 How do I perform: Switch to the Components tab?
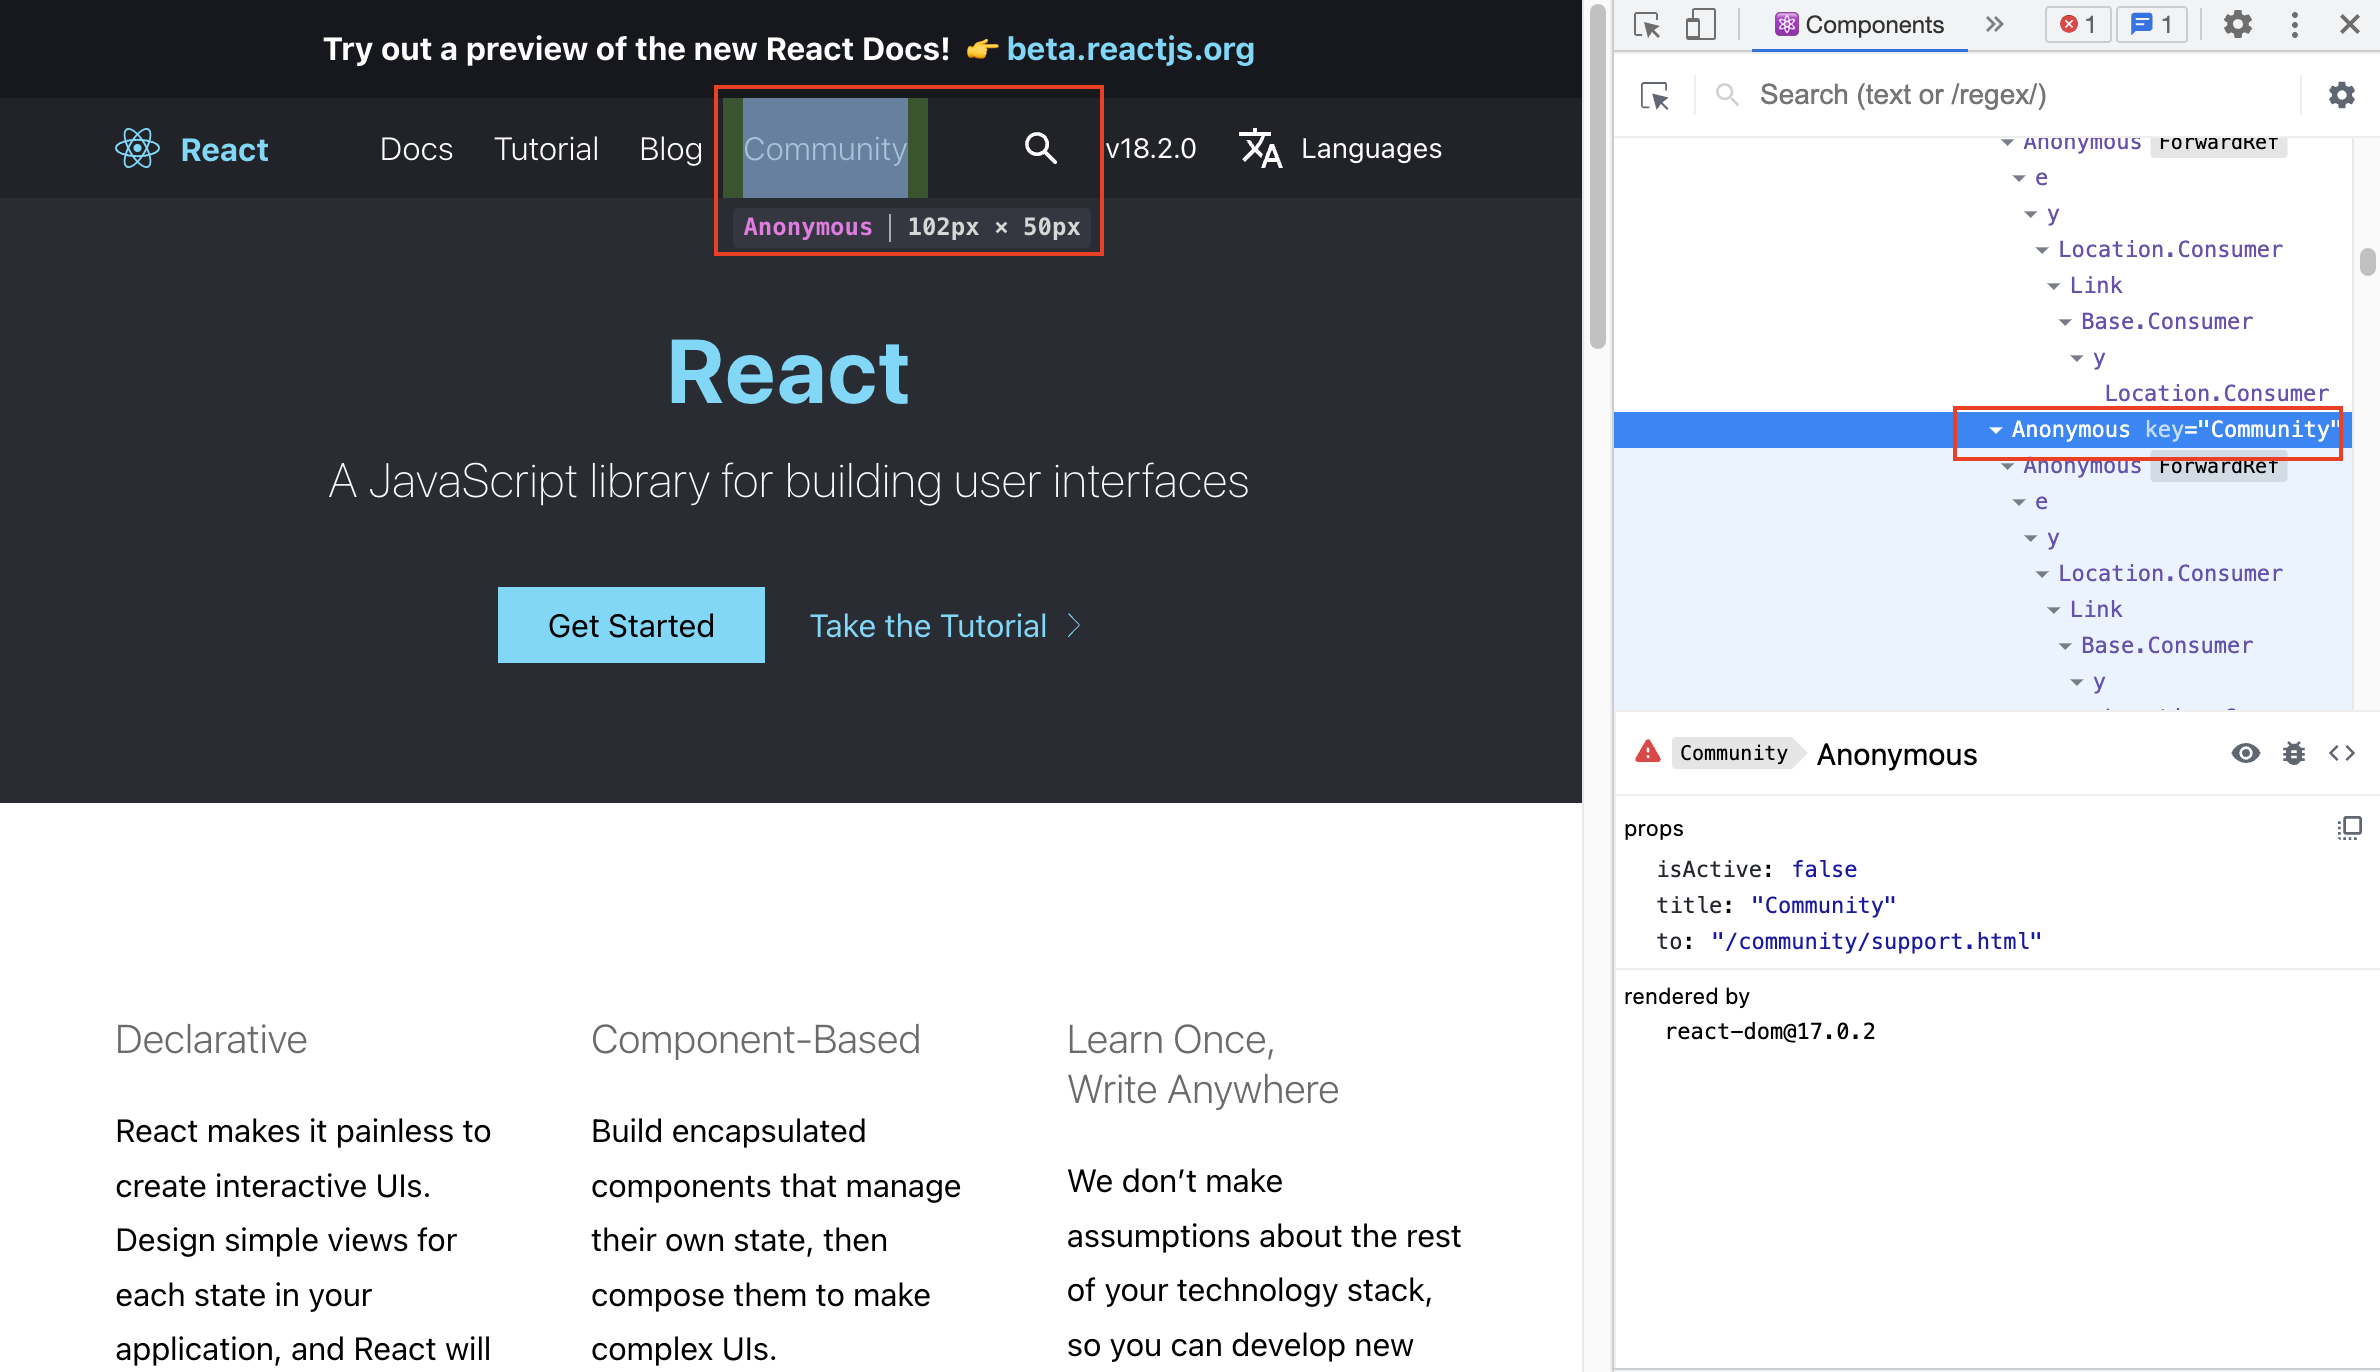coord(1860,25)
